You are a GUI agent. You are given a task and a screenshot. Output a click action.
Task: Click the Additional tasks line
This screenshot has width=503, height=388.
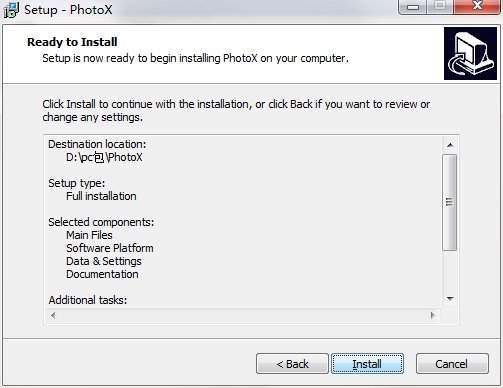[88, 300]
